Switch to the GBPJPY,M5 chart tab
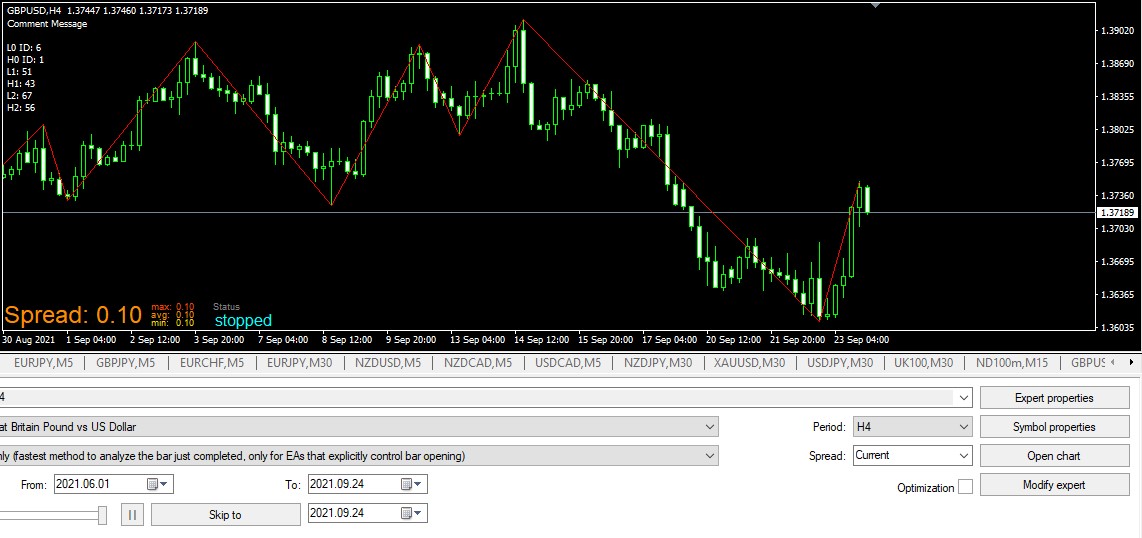The height and width of the screenshot is (538, 1142). tap(125, 362)
